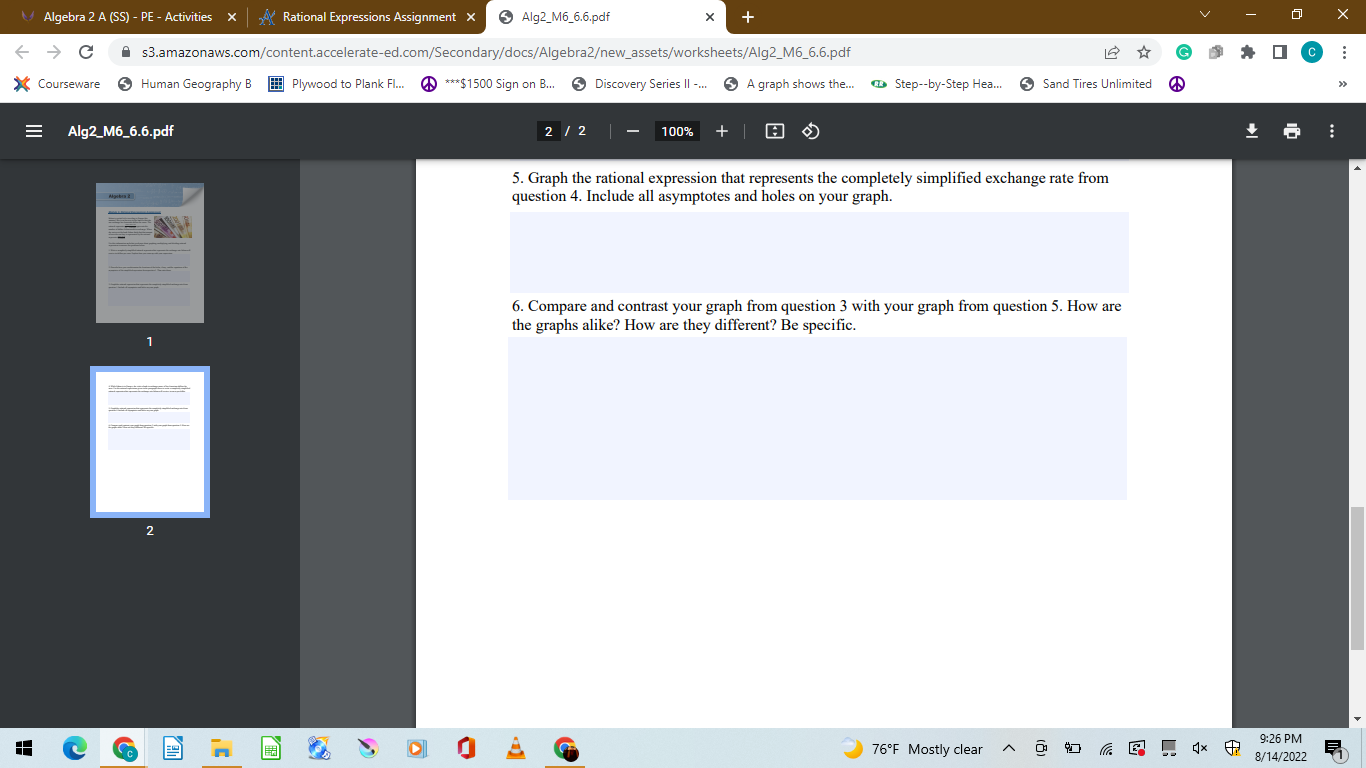Go forward to the next page
This screenshot has width=1366, height=768.
(54, 52)
